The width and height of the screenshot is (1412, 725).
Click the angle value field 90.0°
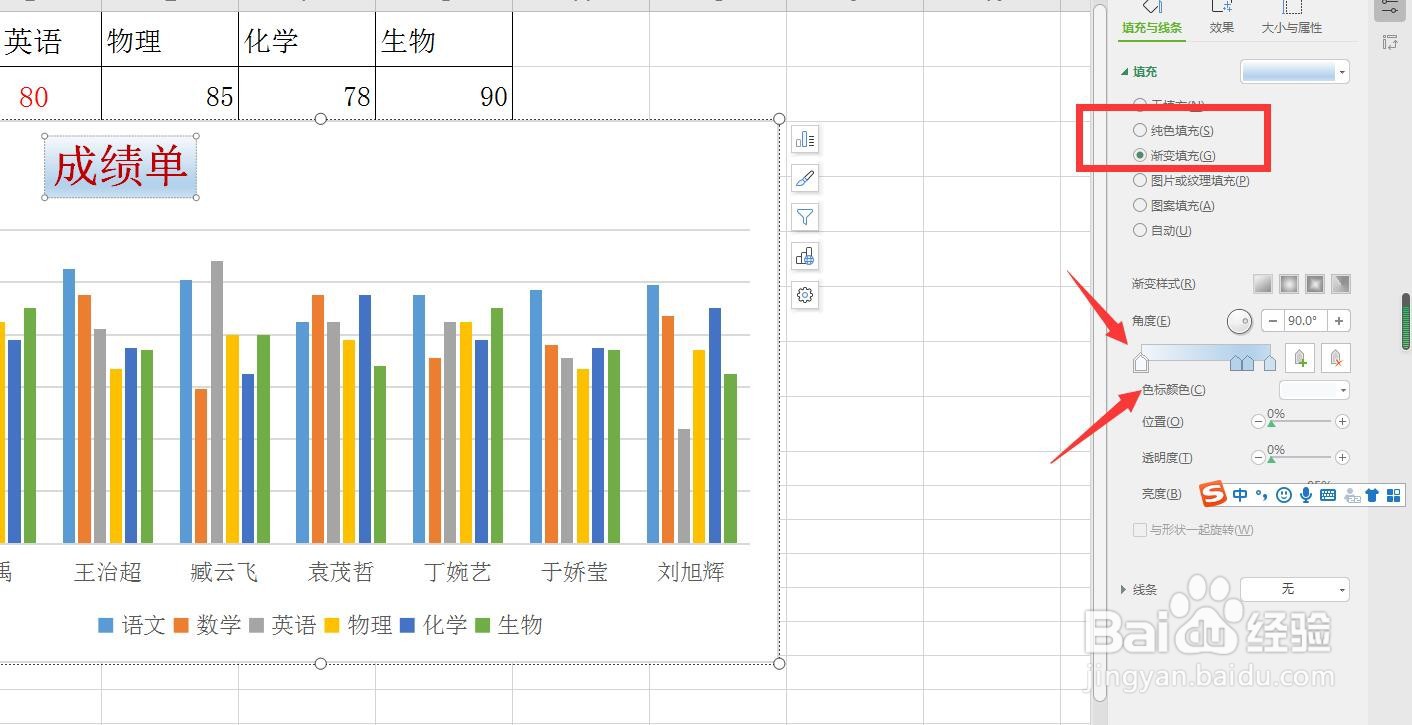click(1304, 321)
